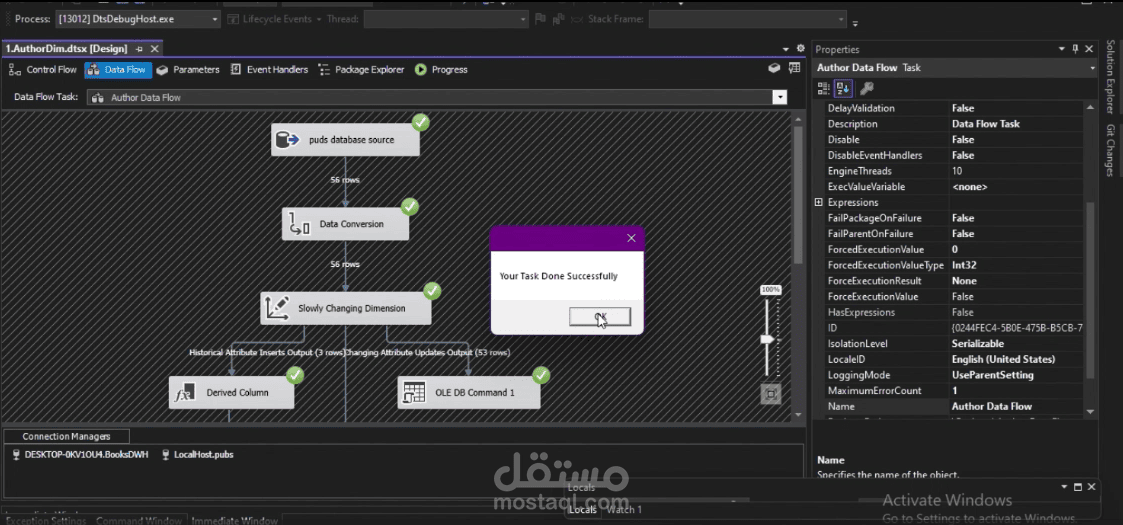Open Property Pages wrench icon
This screenshot has width=1123, height=525.
[x=867, y=88]
